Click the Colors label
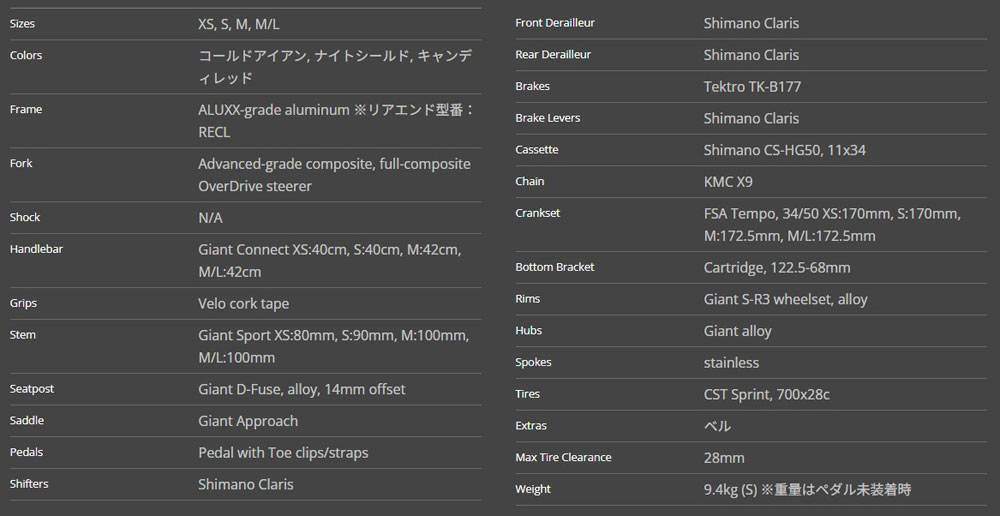The image size is (1000, 516). [26, 55]
